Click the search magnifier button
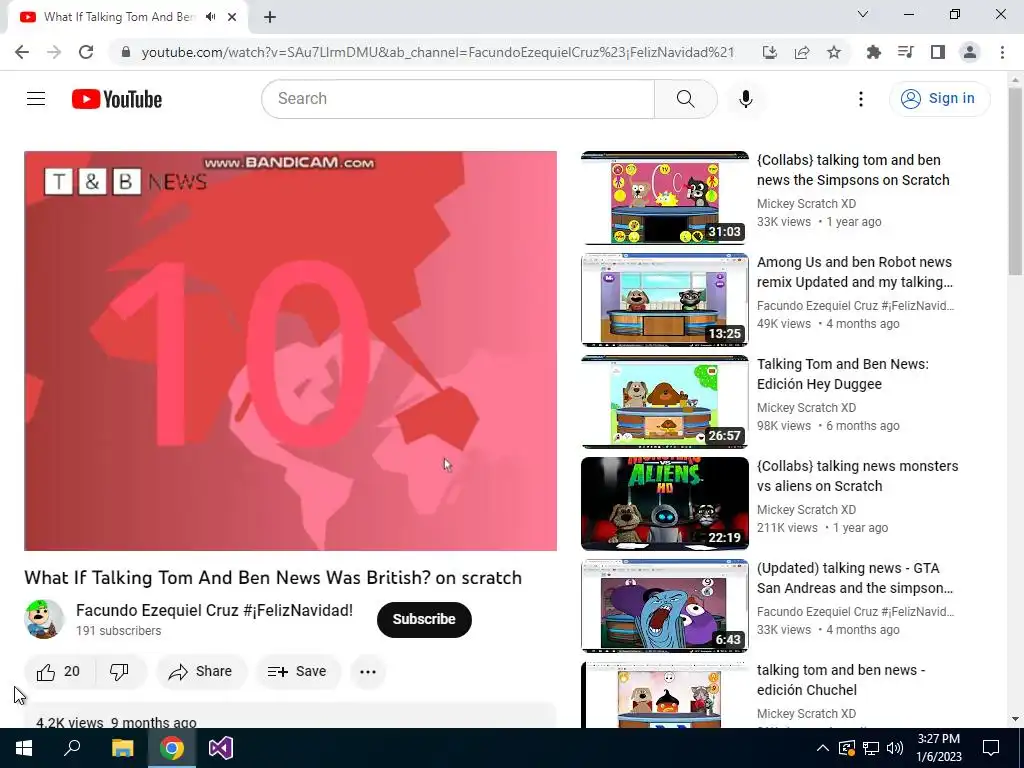 [x=685, y=99]
